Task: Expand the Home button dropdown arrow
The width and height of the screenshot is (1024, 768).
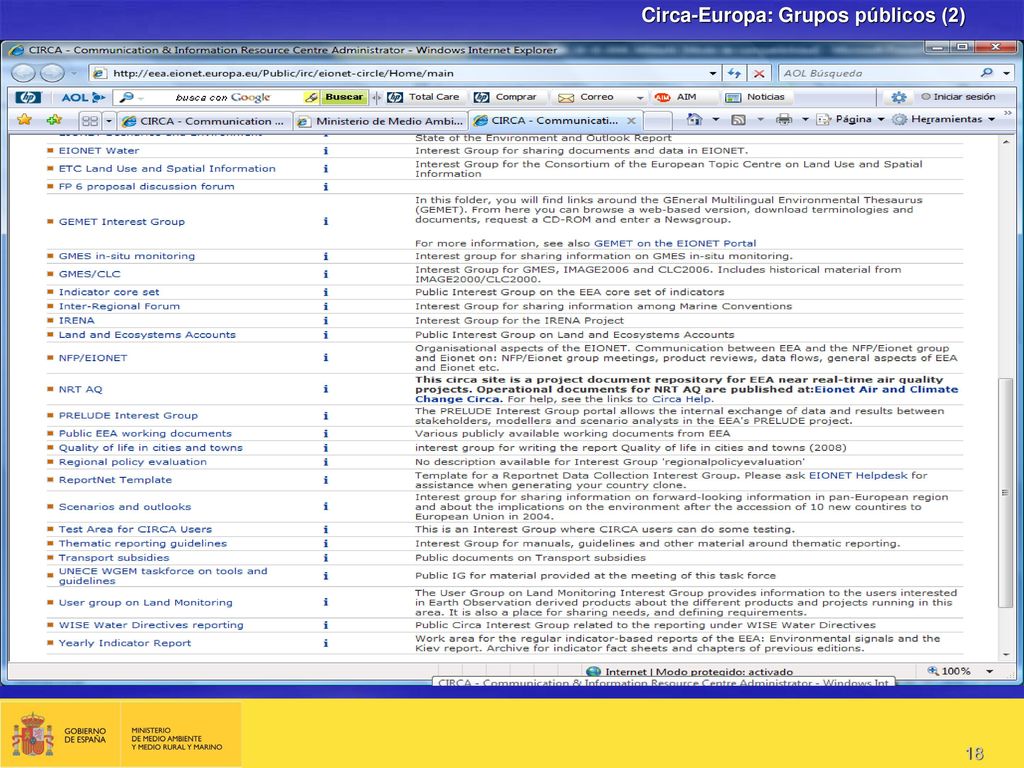Action: click(x=716, y=120)
